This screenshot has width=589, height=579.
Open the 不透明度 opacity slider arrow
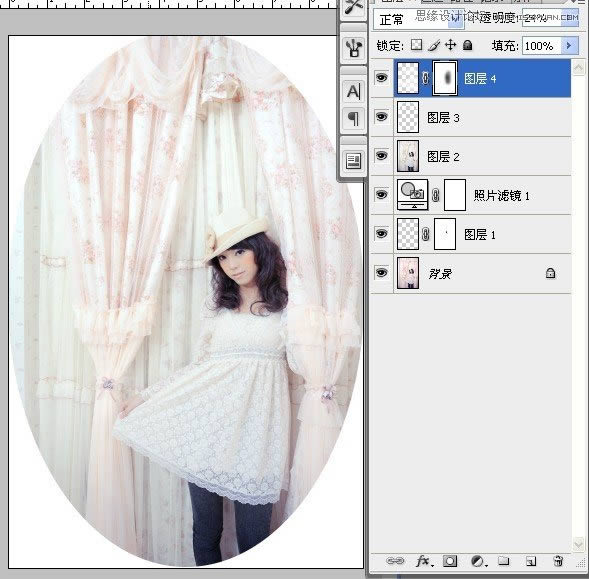(569, 18)
